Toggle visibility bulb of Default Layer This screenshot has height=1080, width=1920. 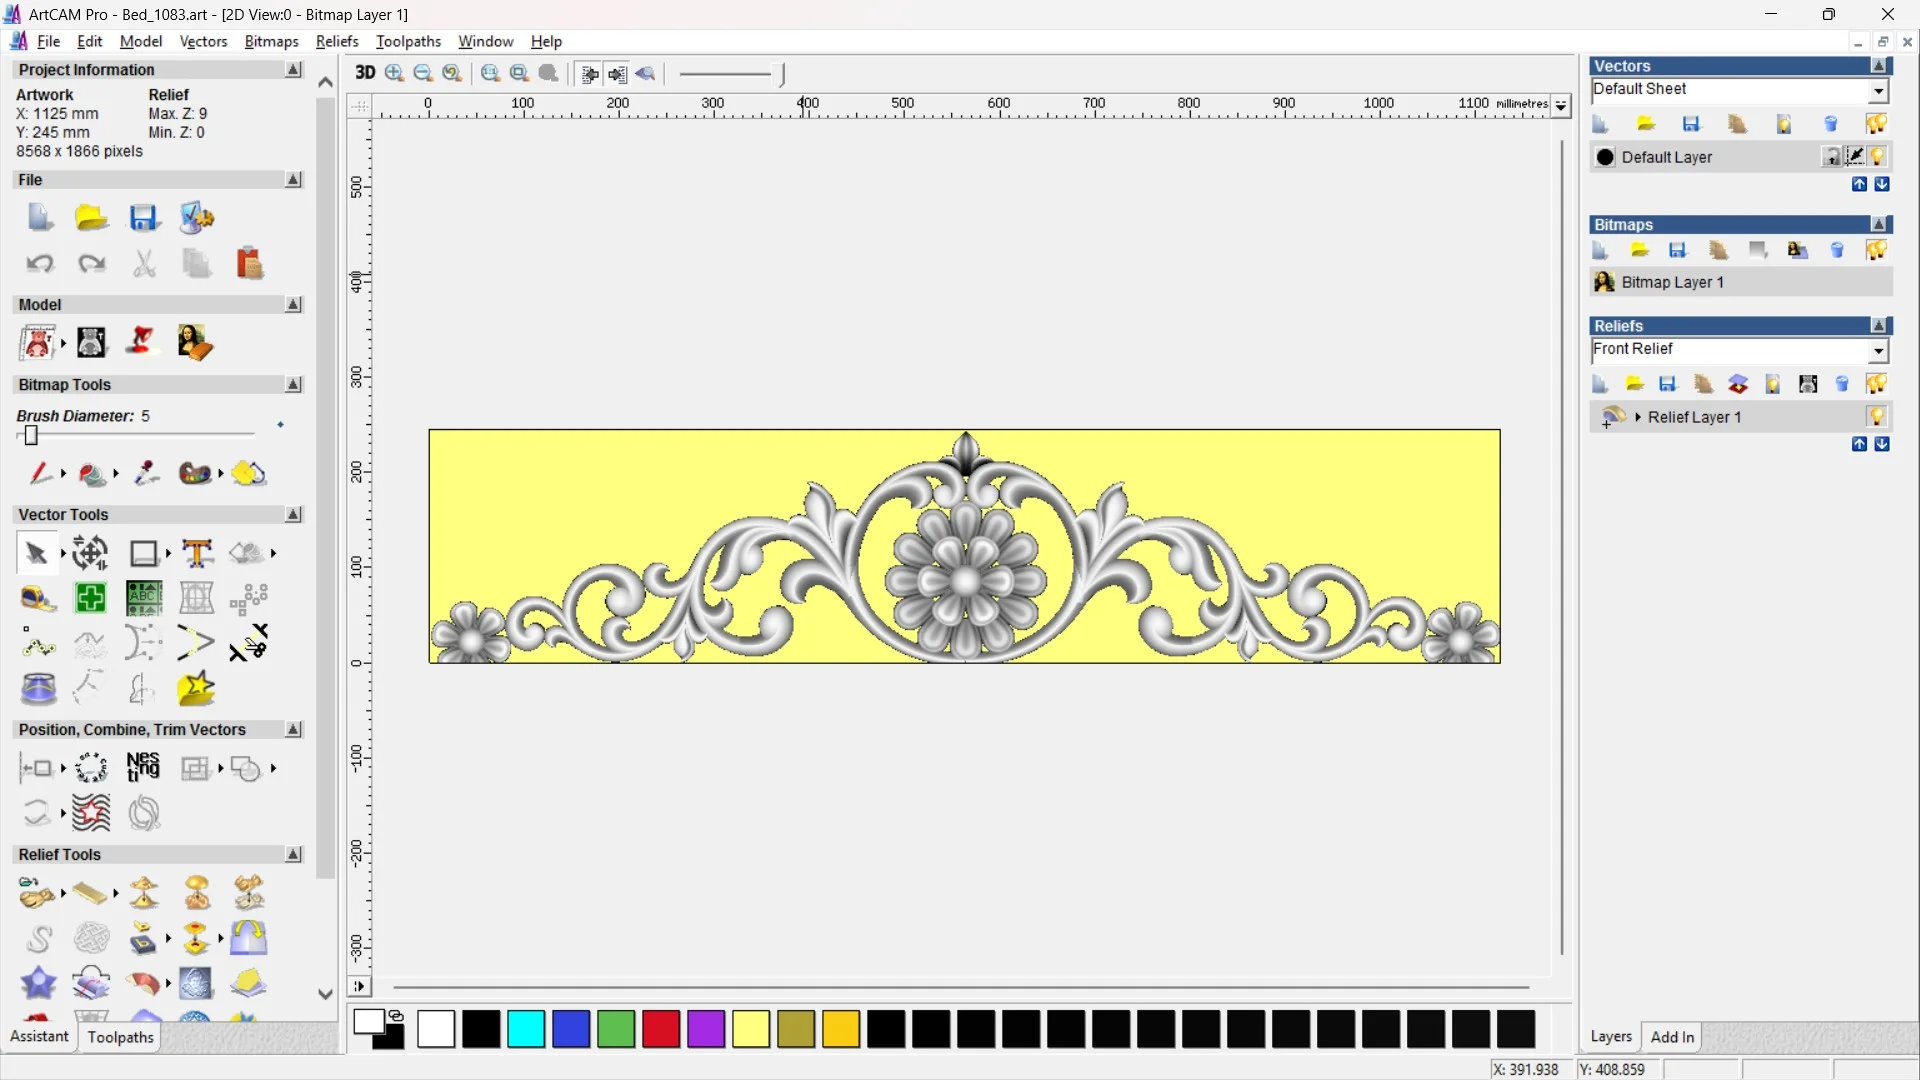coord(1878,157)
